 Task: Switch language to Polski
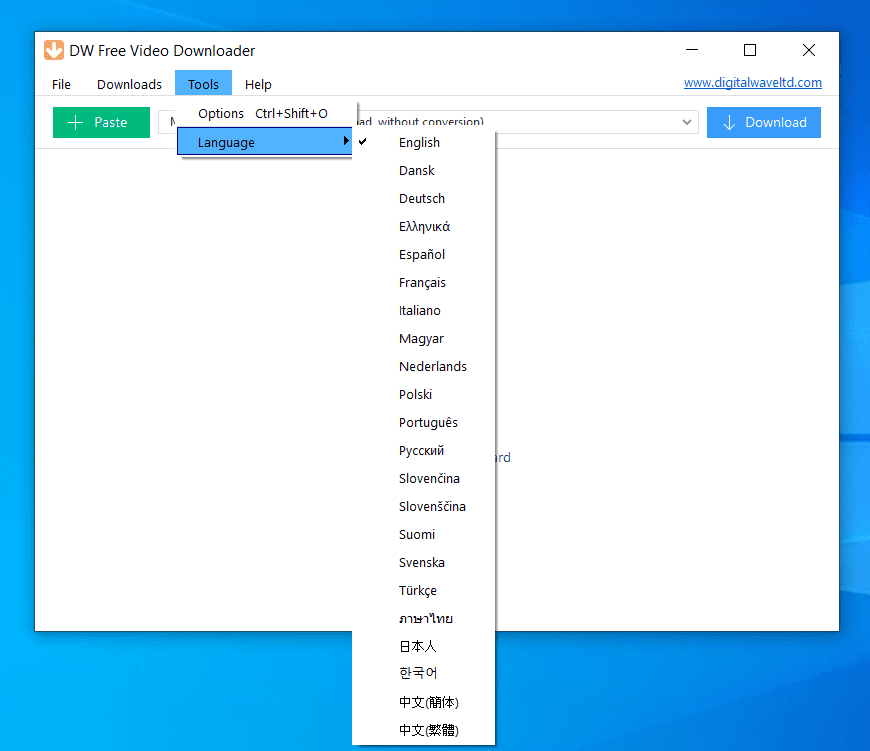423,394
